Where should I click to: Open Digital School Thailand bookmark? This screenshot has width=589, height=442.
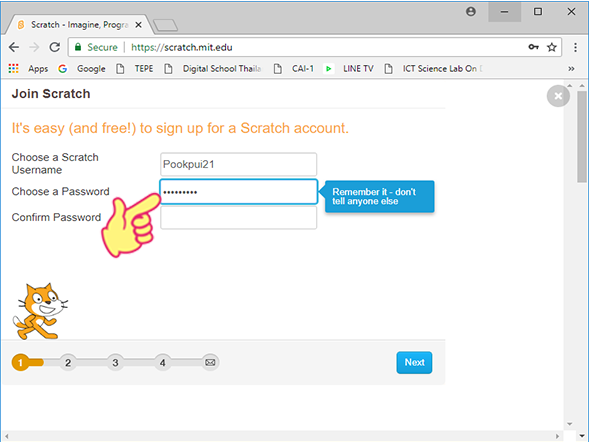[213, 69]
